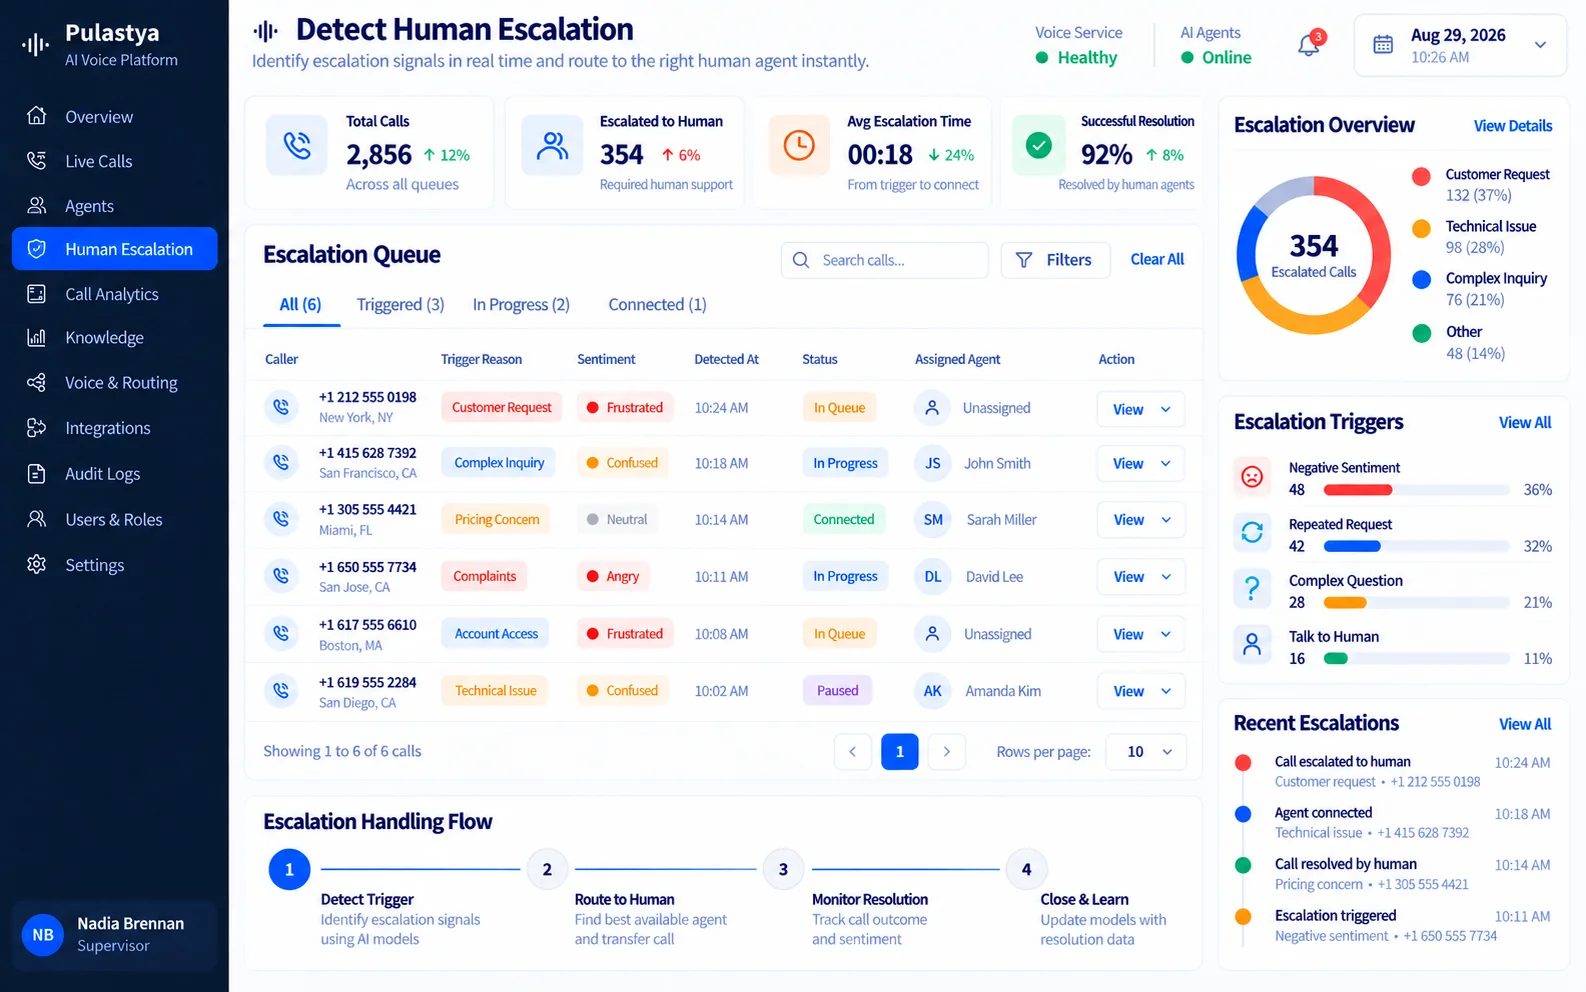The height and width of the screenshot is (992, 1586).
Task: Click the Successful Resolution checkmark icon
Action: tap(1040, 145)
